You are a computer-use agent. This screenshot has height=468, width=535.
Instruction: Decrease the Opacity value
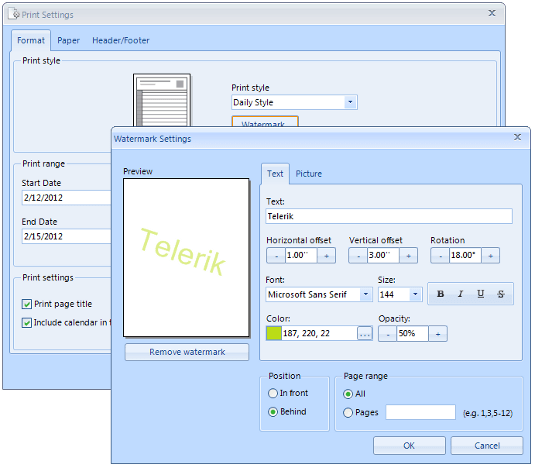(x=388, y=334)
